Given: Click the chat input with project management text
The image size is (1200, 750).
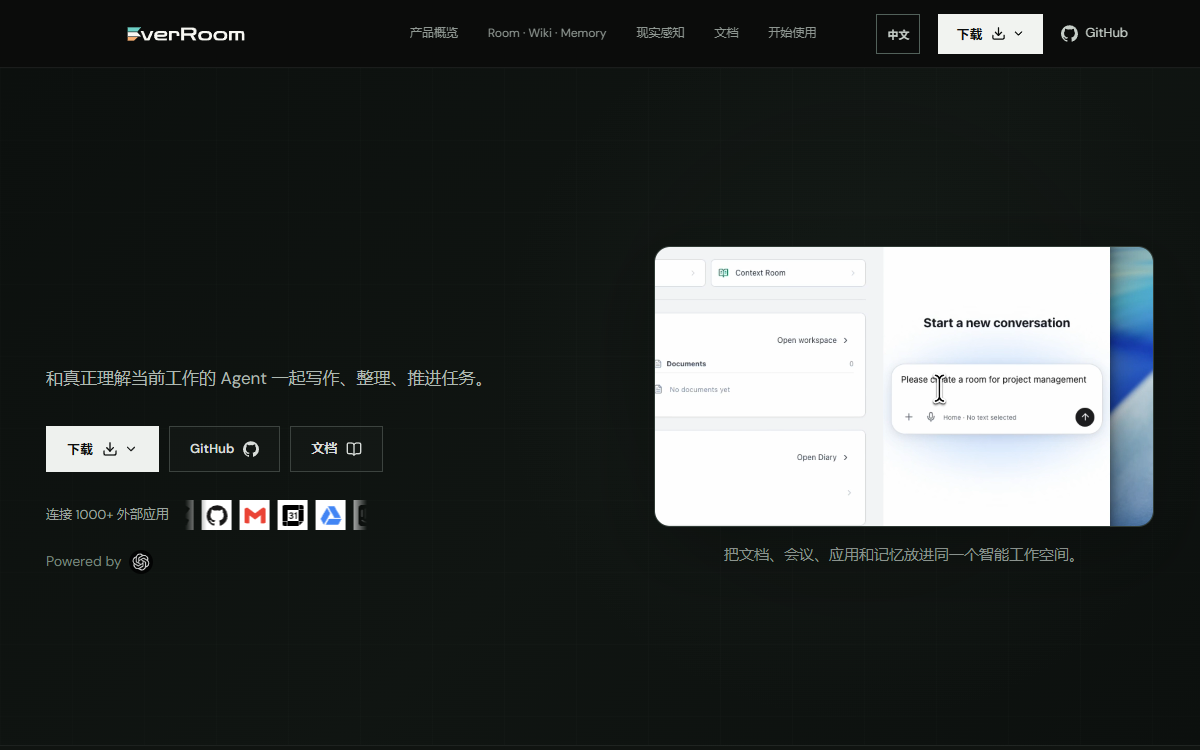Looking at the screenshot, I should click(993, 380).
